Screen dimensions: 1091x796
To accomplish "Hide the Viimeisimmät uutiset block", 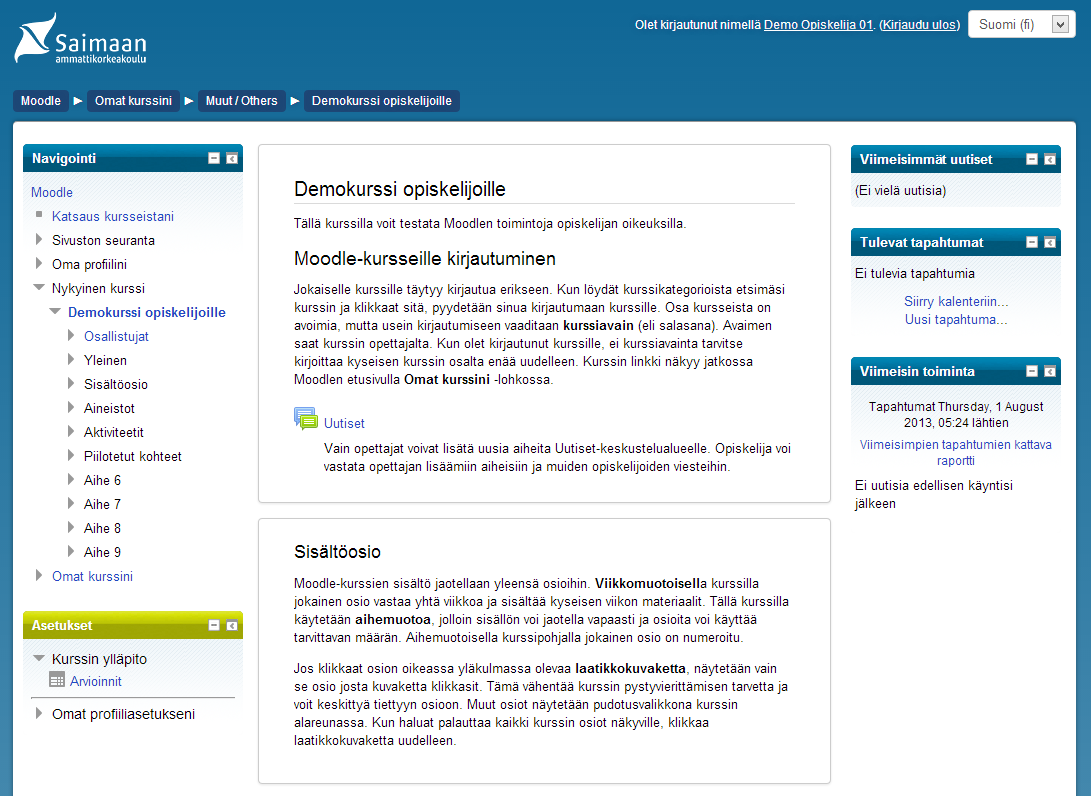I will 1032,159.
